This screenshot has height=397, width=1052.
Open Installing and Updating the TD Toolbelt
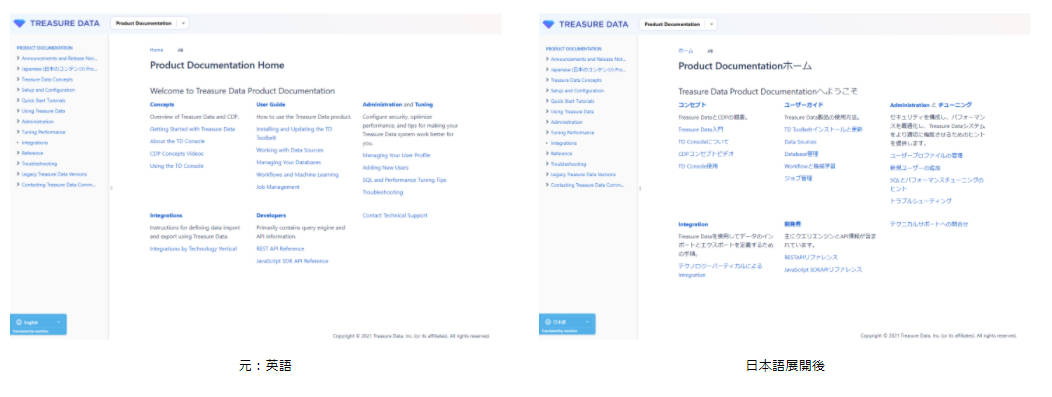click(x=294, y=132)
